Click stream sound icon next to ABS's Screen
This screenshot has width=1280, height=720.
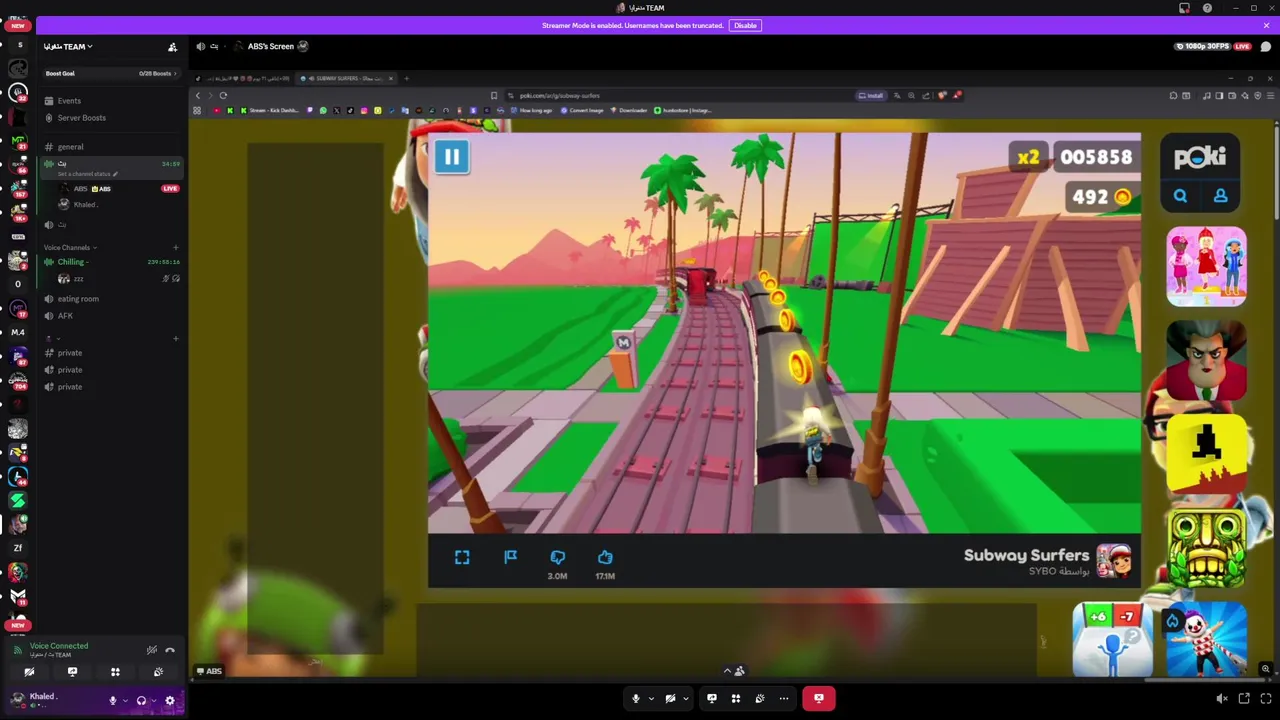(200, 46)
